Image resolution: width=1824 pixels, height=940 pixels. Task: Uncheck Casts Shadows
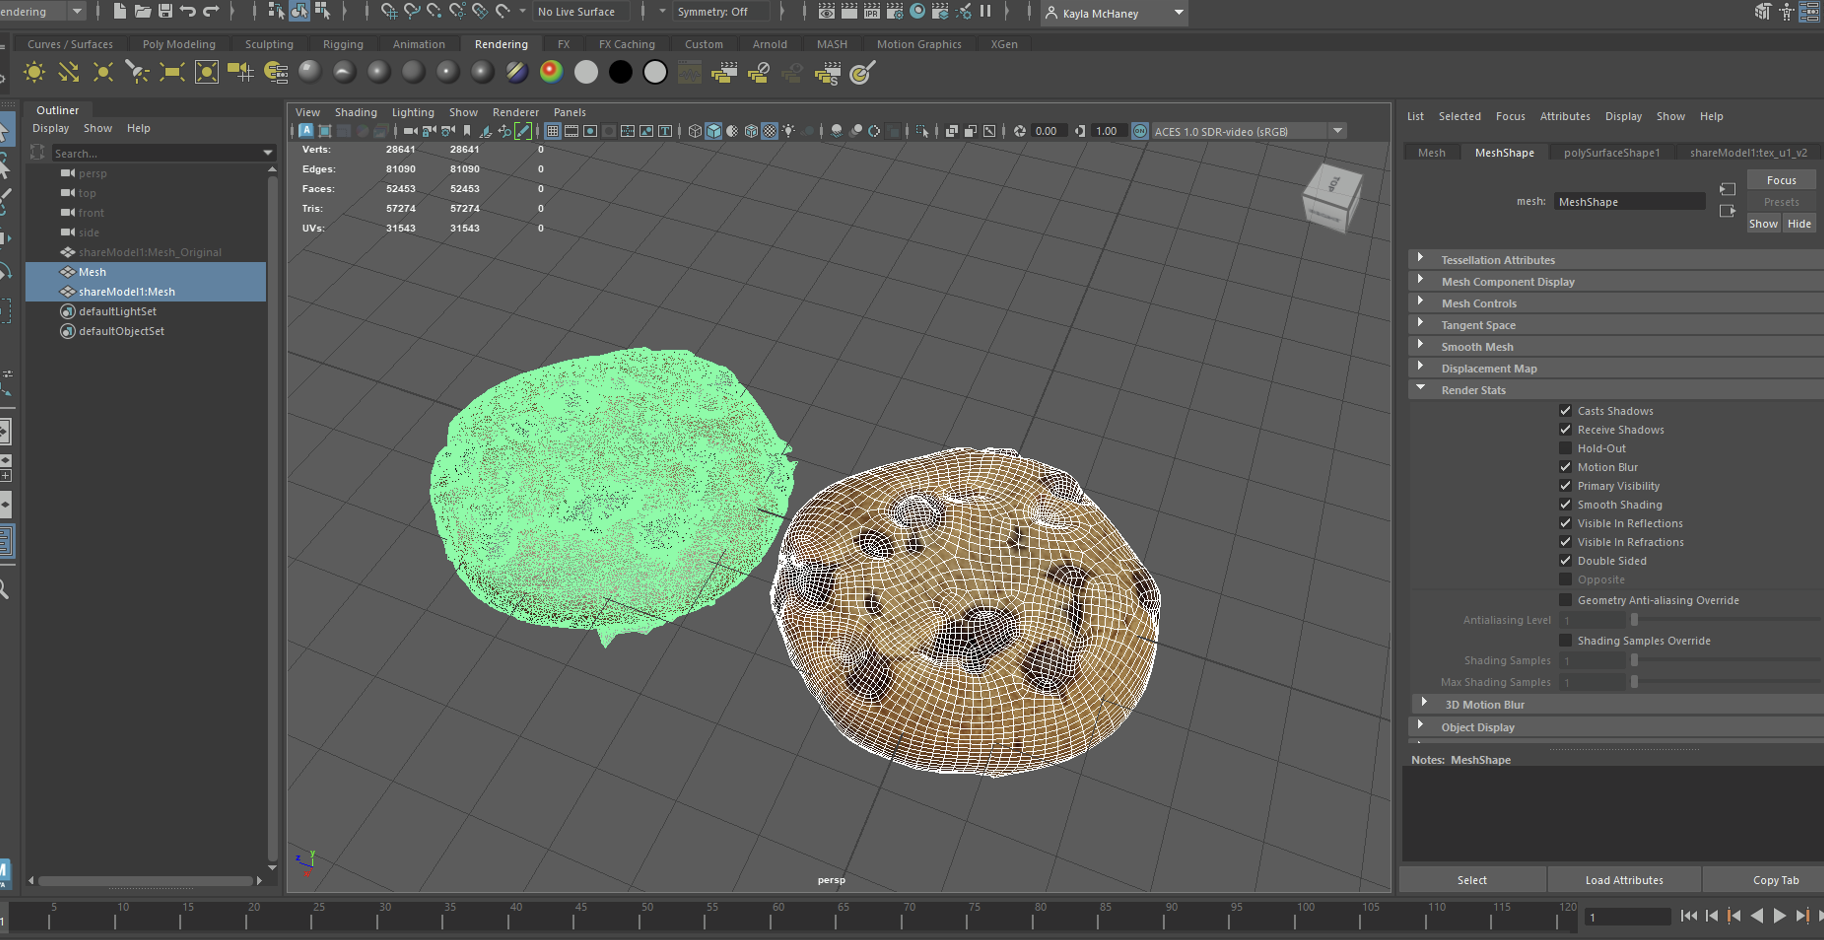(x=1566, y=411)
